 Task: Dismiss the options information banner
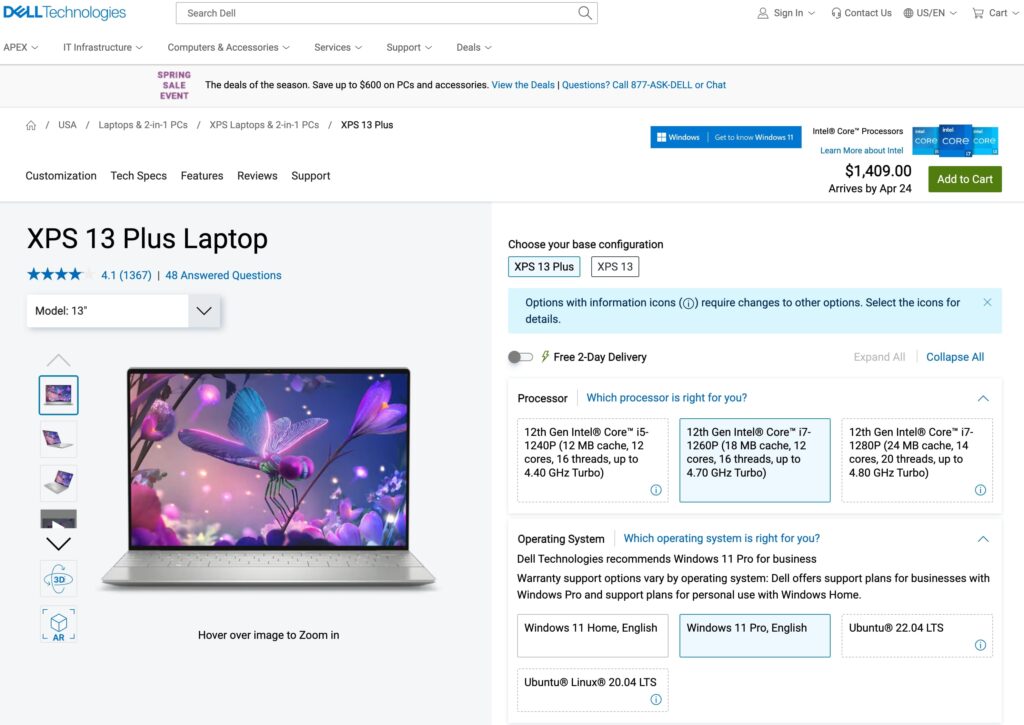click(987, 302)
